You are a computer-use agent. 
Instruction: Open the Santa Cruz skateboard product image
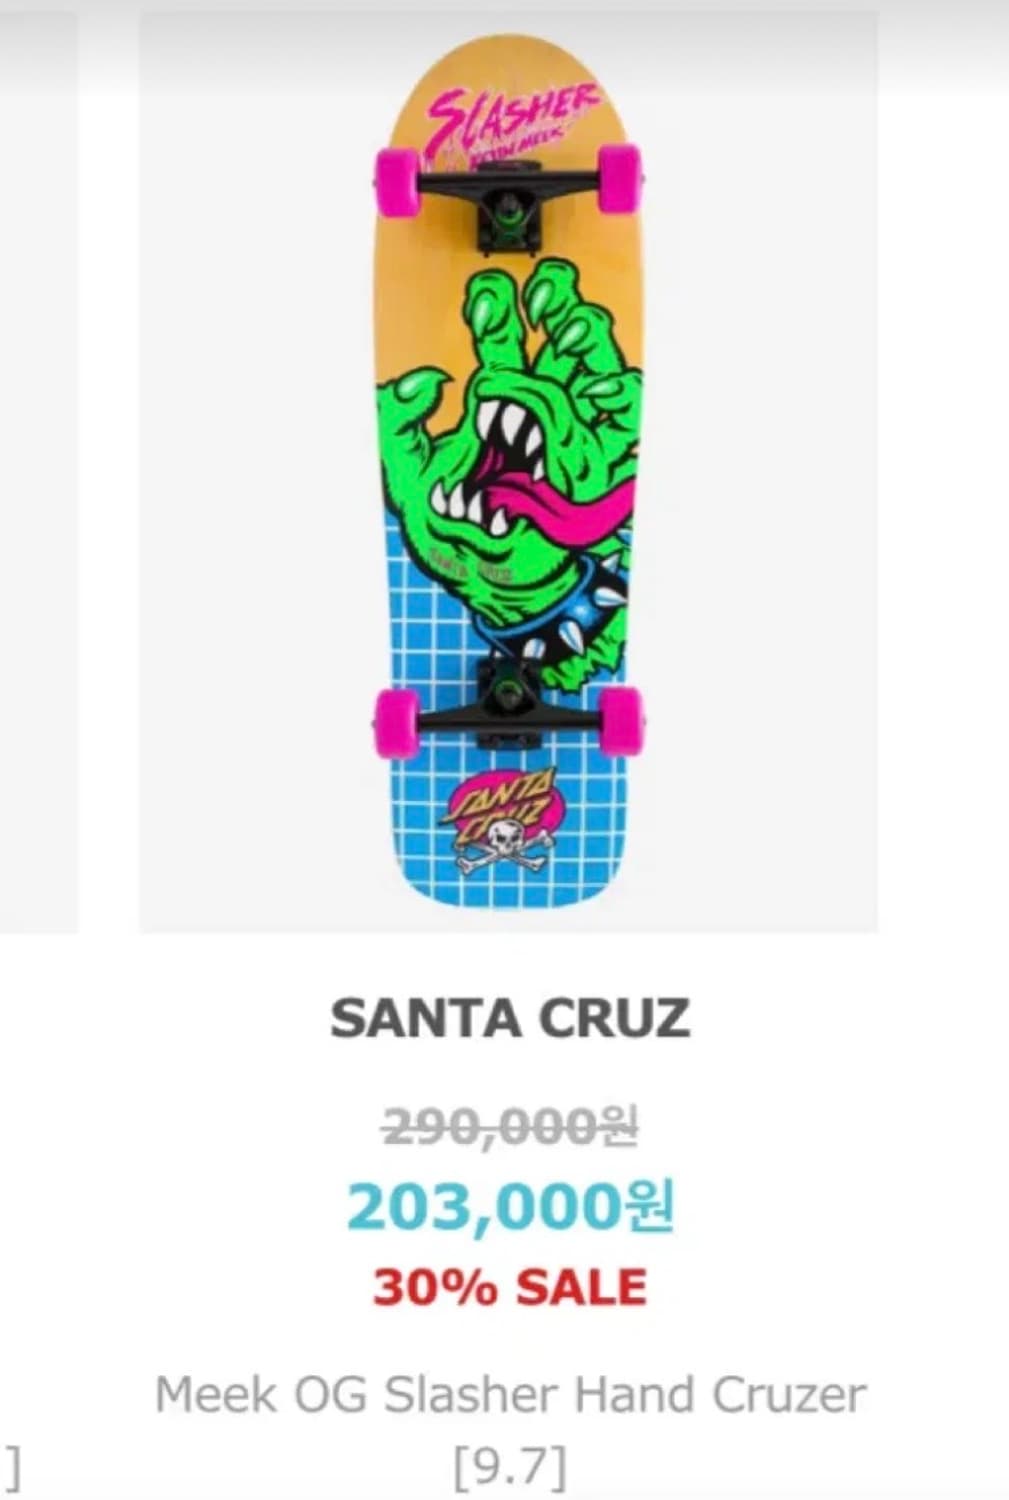(508, 472)
